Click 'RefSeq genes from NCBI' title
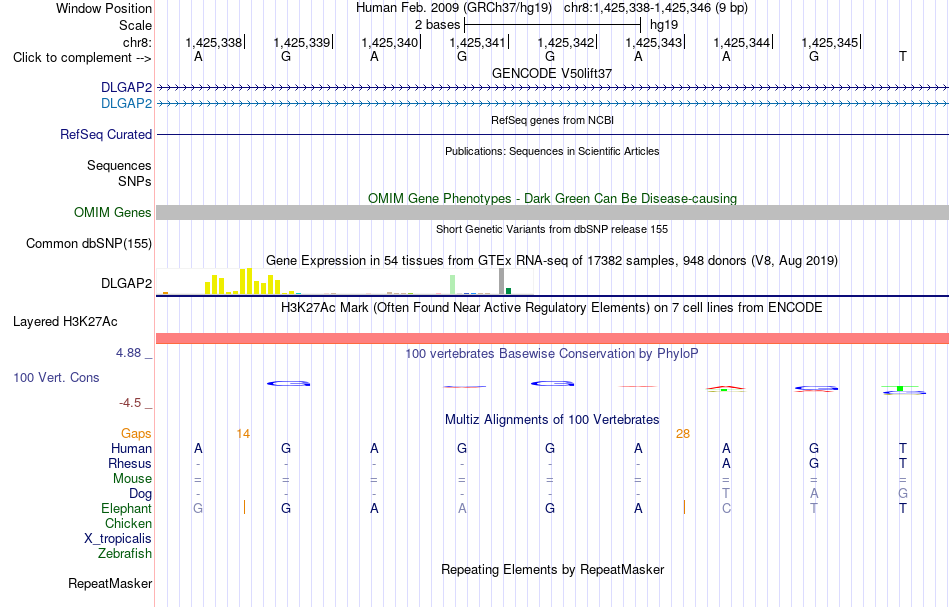950x607 pixels. (552, 120)
